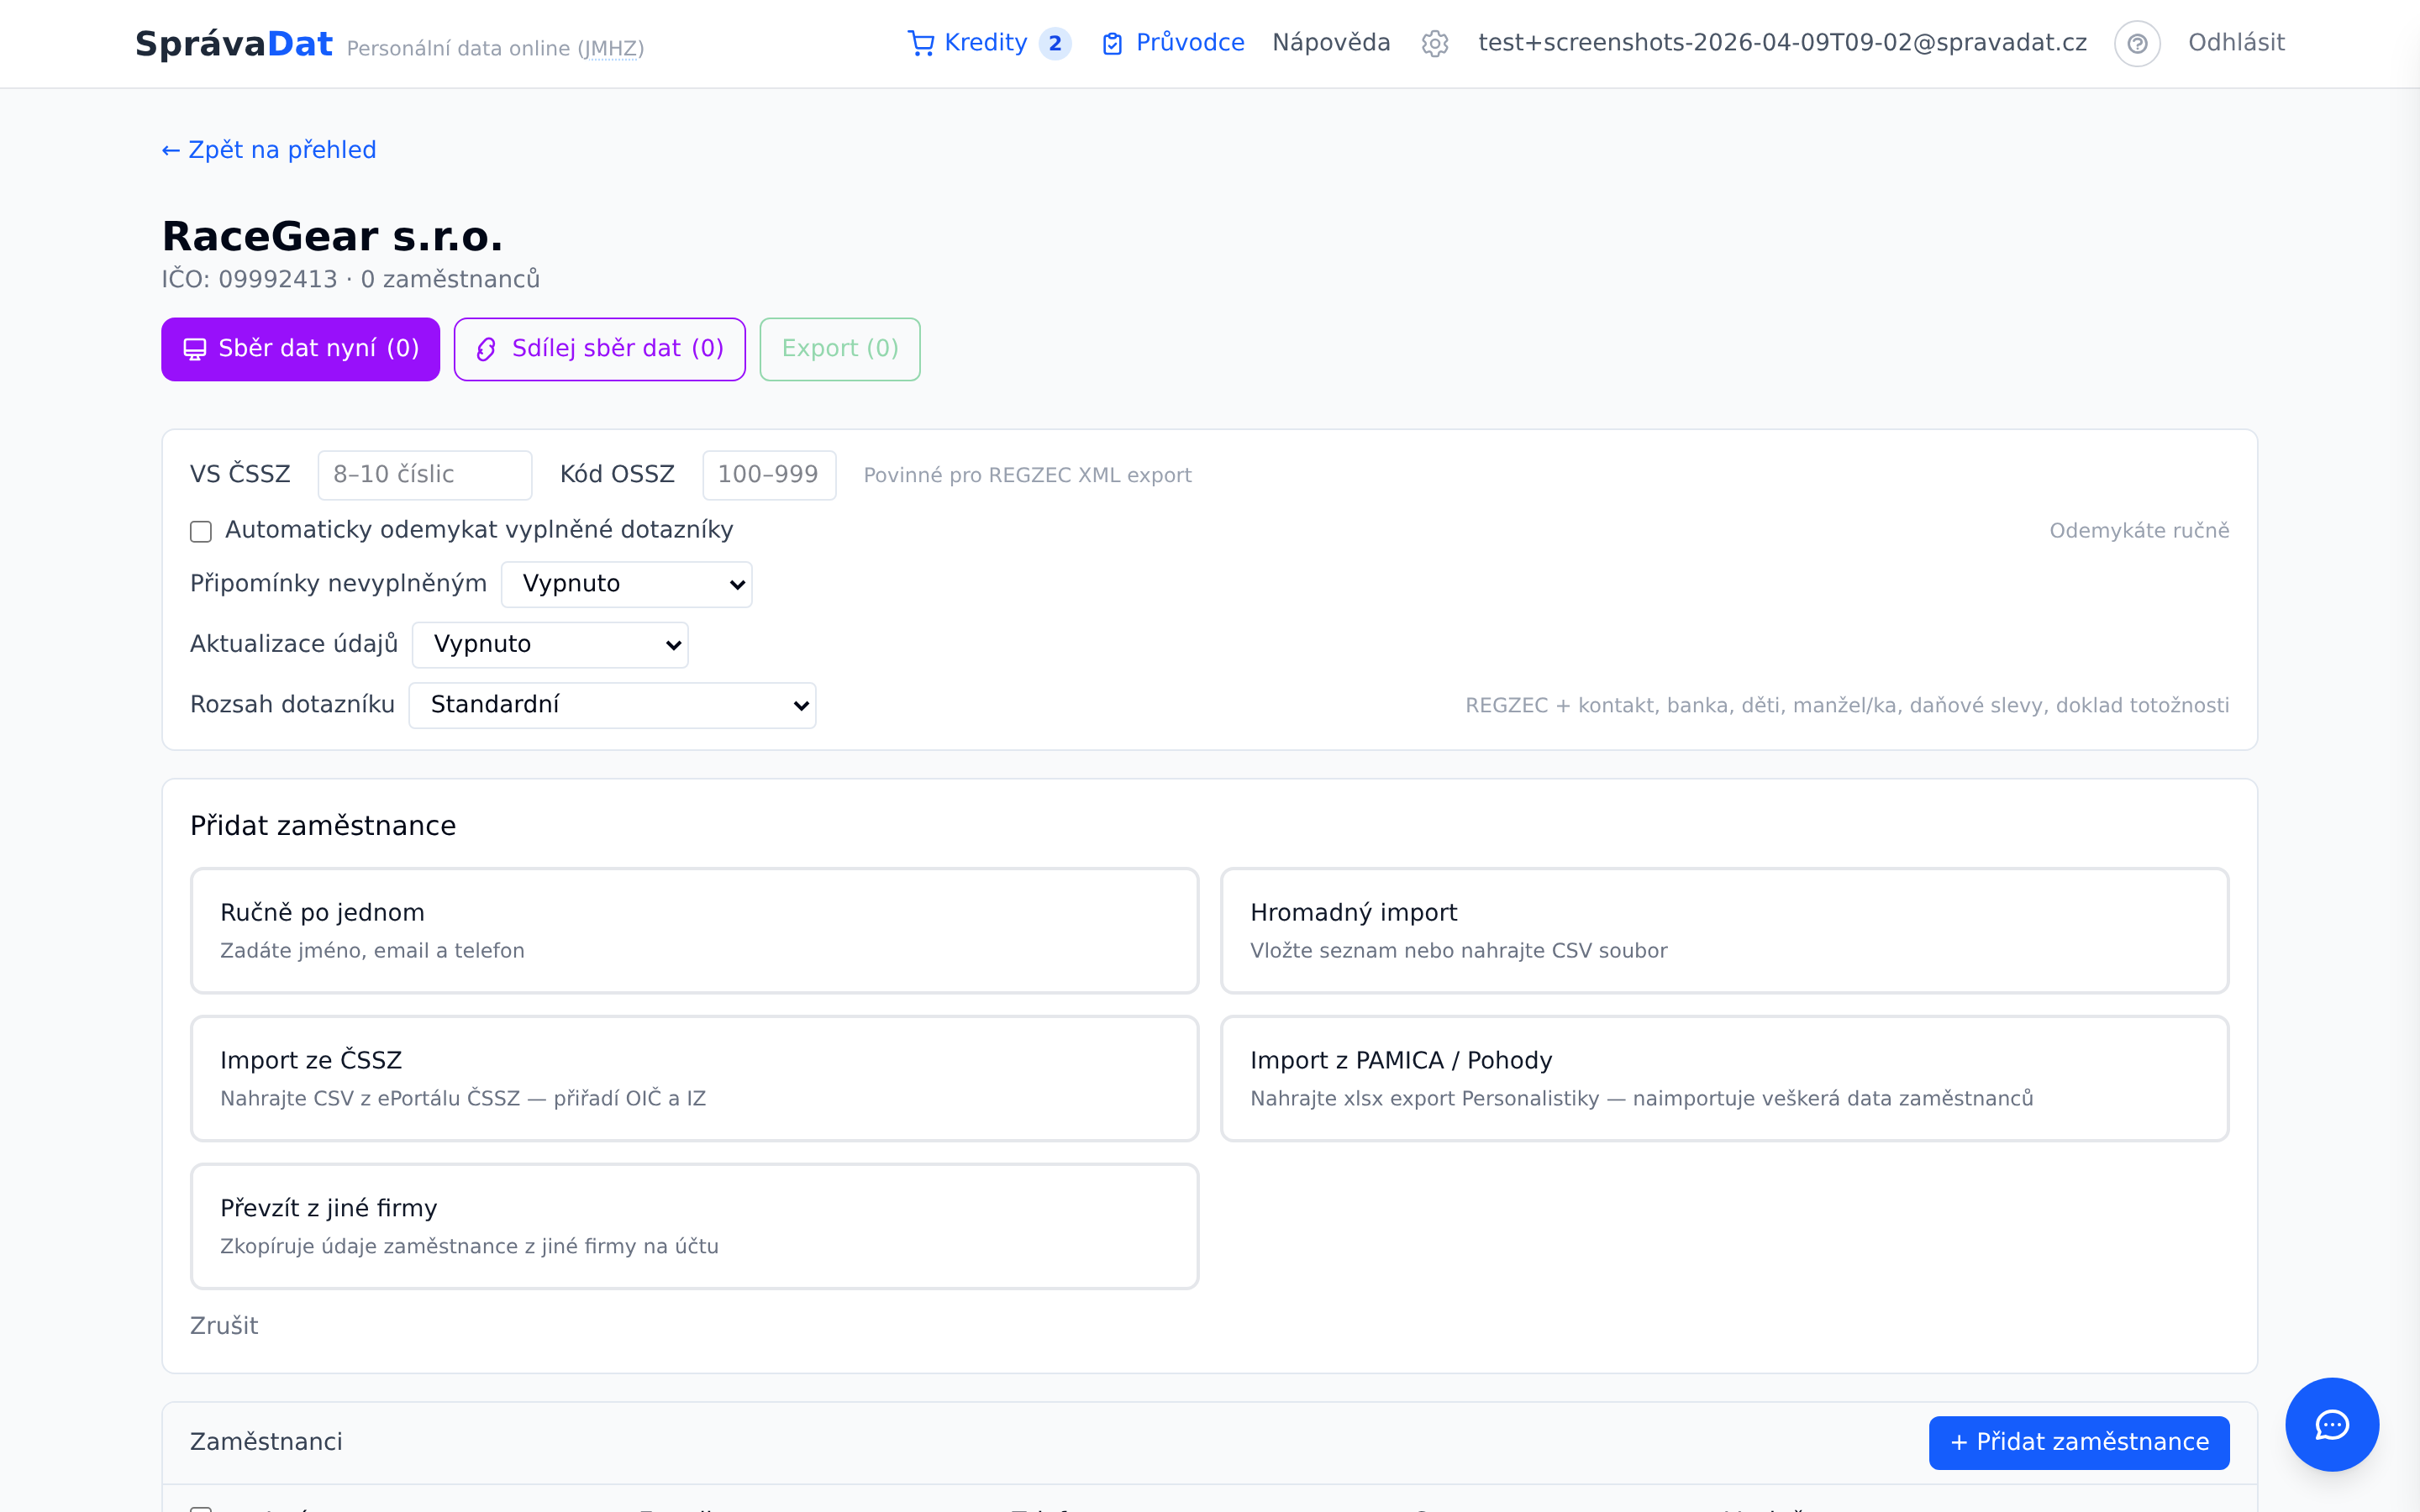Expand the Aktualizace údajů dropdown
2420x1512 pixels.
tap(550, 645)
